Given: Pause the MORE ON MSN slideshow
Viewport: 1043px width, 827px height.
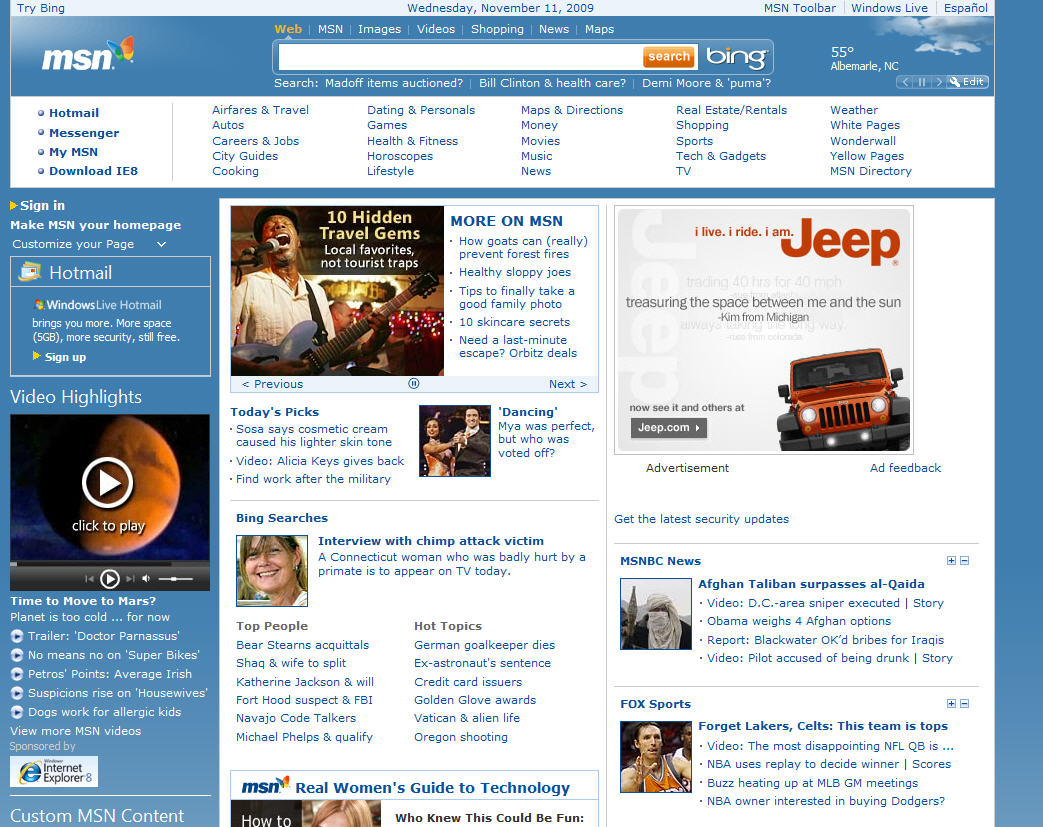Looking at the screenshot, I should coord(414,383).
